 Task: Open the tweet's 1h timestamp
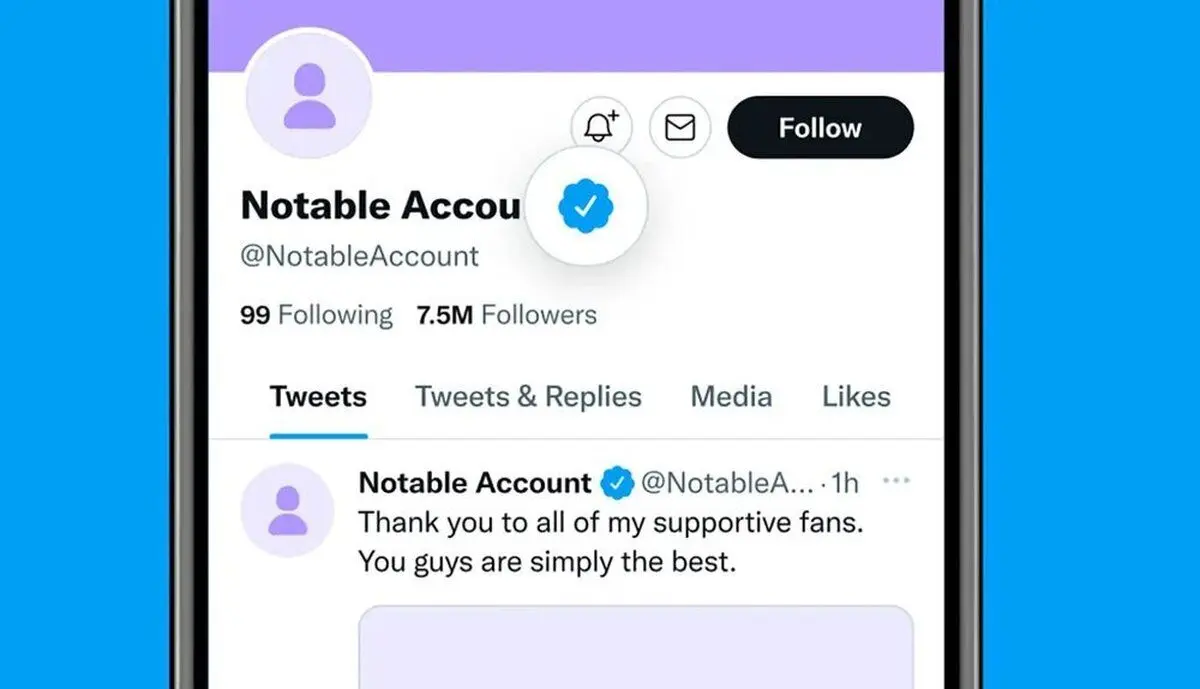(845, 484)
